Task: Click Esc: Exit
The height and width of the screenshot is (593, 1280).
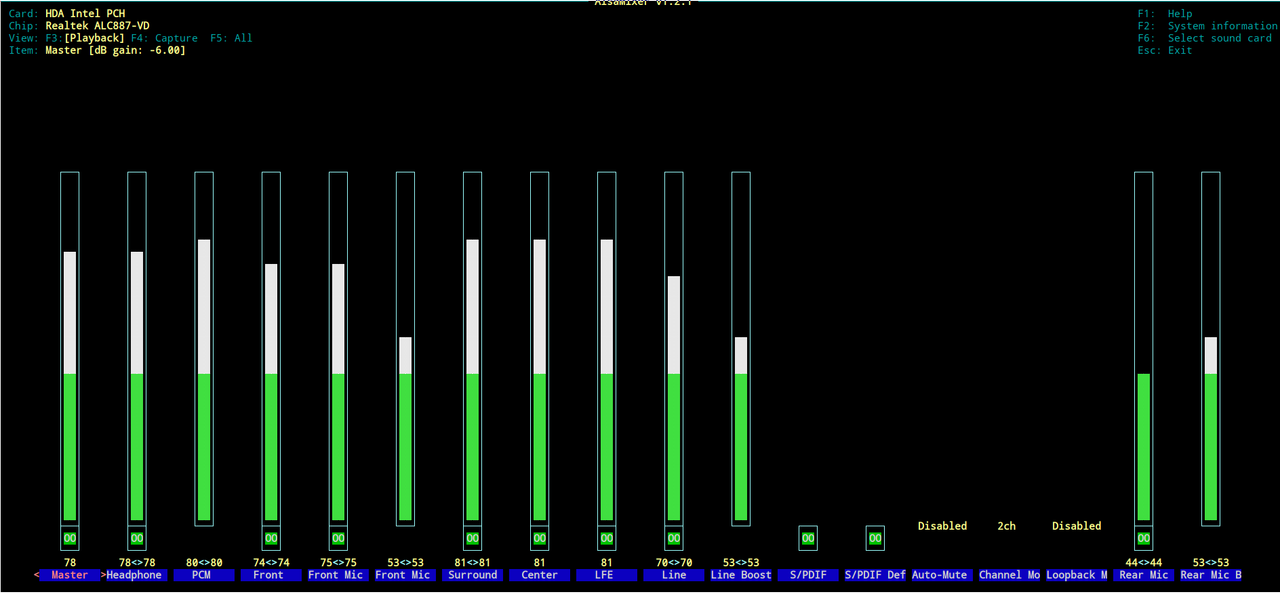Action: click(1165, 50)
